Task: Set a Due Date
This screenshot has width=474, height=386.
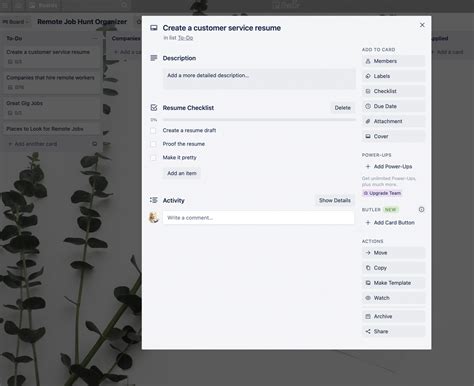Action: tap(393, 106)
